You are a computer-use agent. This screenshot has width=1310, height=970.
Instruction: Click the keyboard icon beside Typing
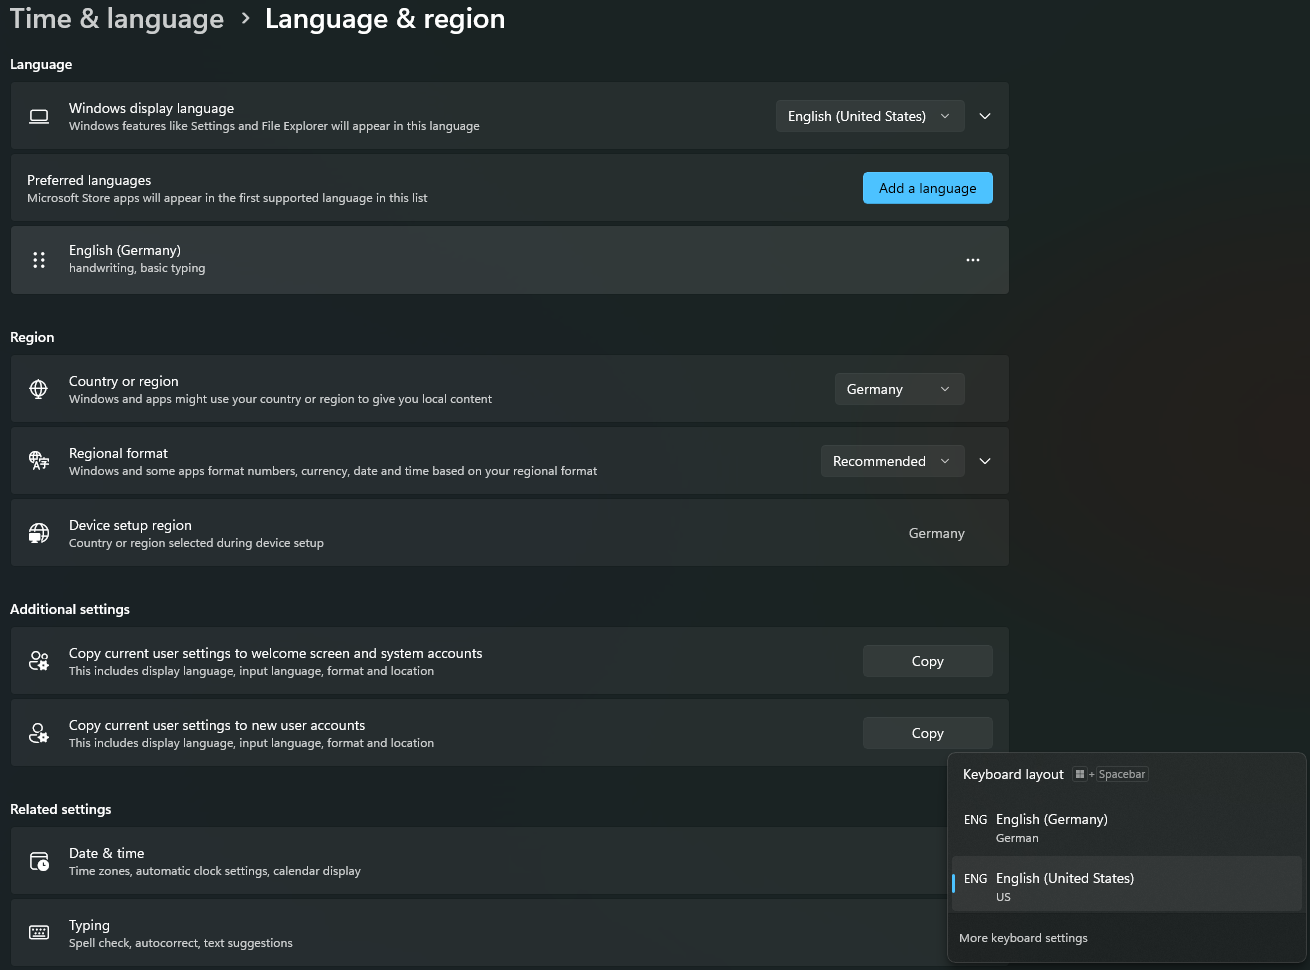(x=38, y=933)
